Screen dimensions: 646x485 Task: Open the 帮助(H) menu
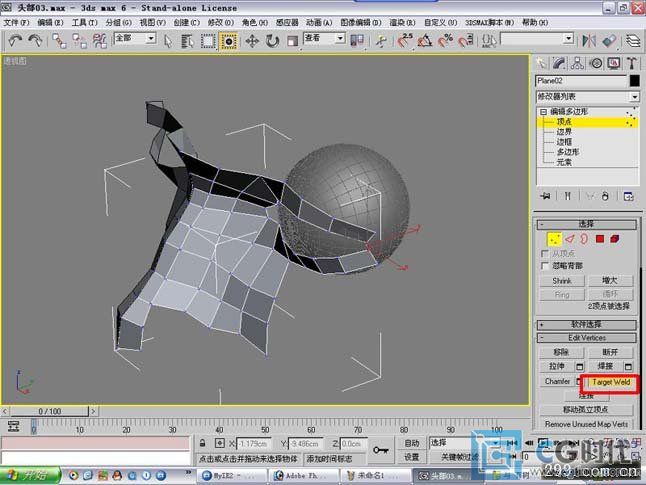point(535,23)
